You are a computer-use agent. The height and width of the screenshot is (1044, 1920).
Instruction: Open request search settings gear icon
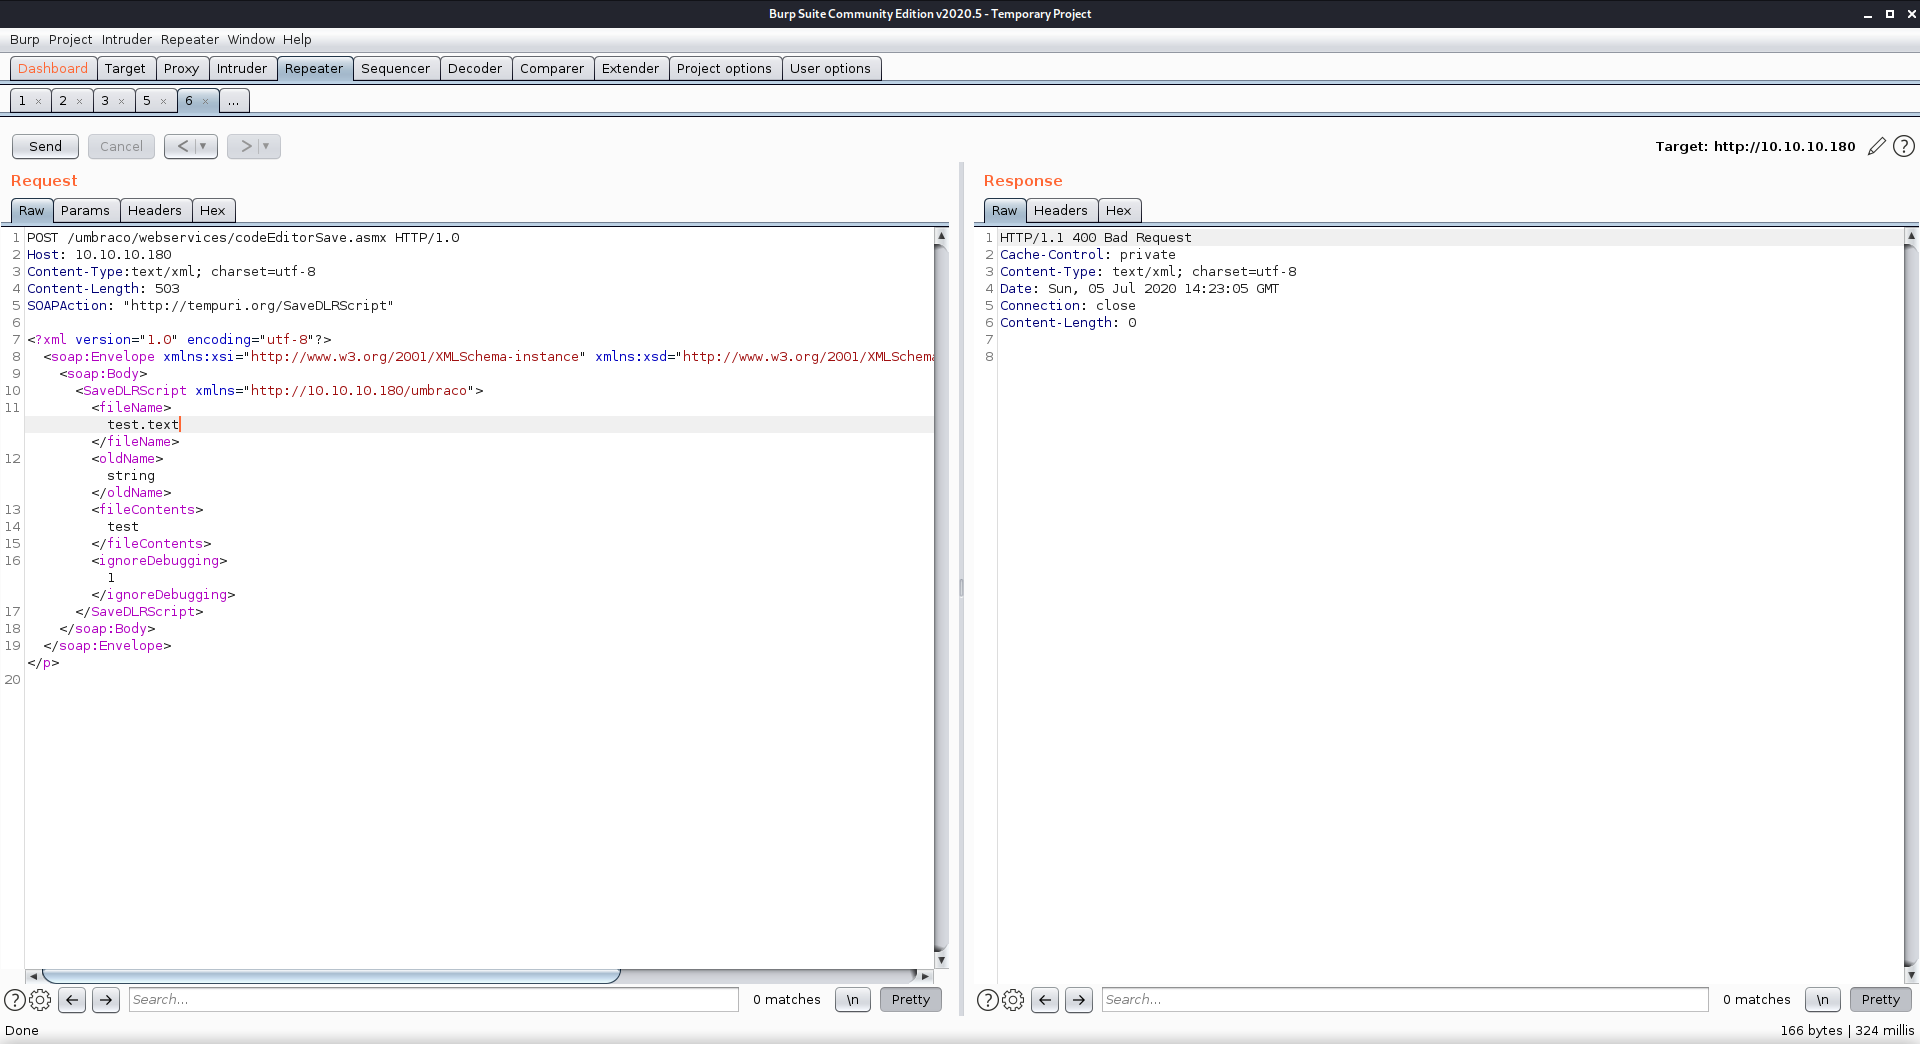pos(40,1000)
